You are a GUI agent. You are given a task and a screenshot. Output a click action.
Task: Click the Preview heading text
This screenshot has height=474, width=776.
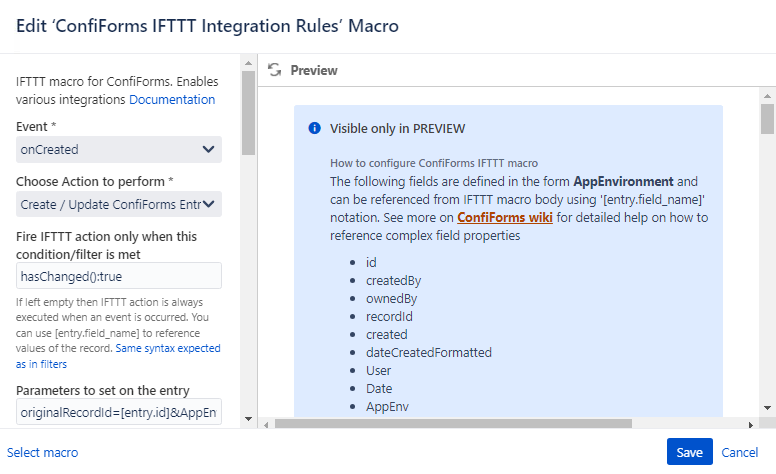coord(314,70)
